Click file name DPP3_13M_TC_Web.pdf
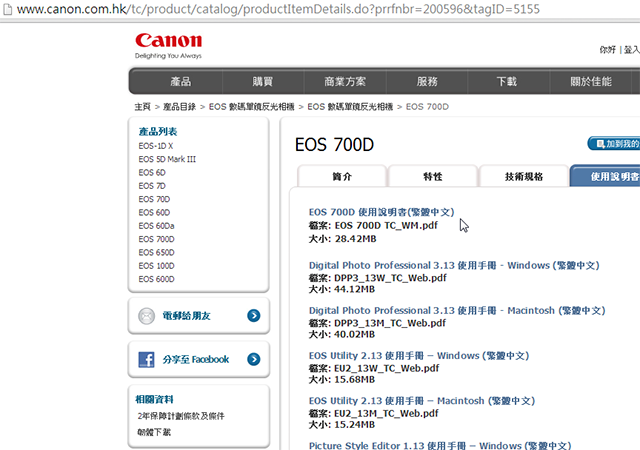 390,323
